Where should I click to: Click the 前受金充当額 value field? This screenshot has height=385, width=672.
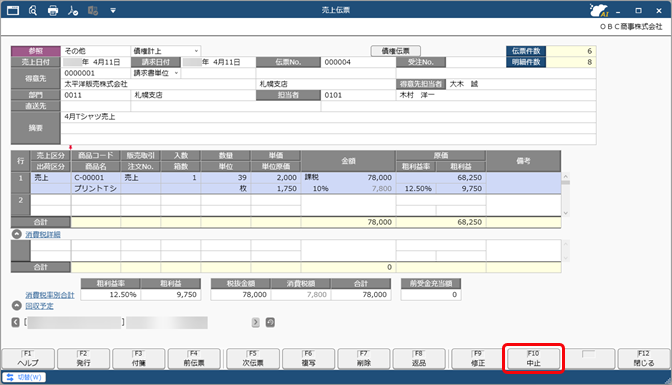pyautogui.click(x=431, y=295)
